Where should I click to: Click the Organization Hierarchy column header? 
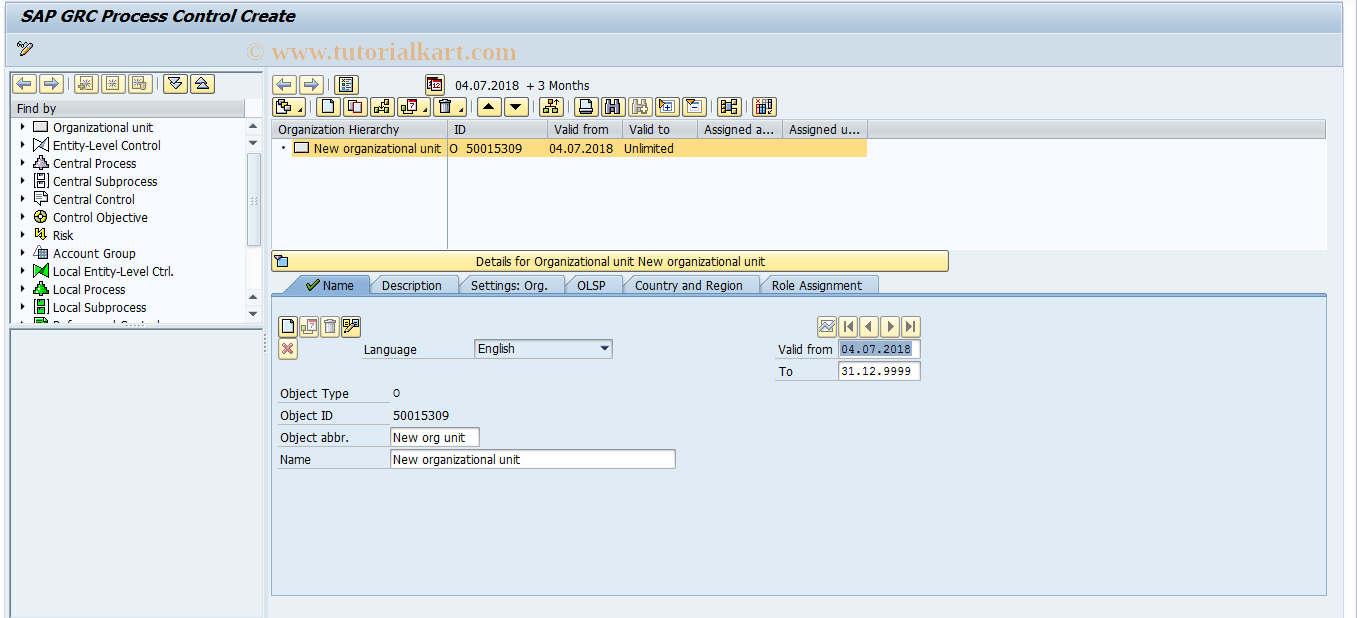coord(360,129)
